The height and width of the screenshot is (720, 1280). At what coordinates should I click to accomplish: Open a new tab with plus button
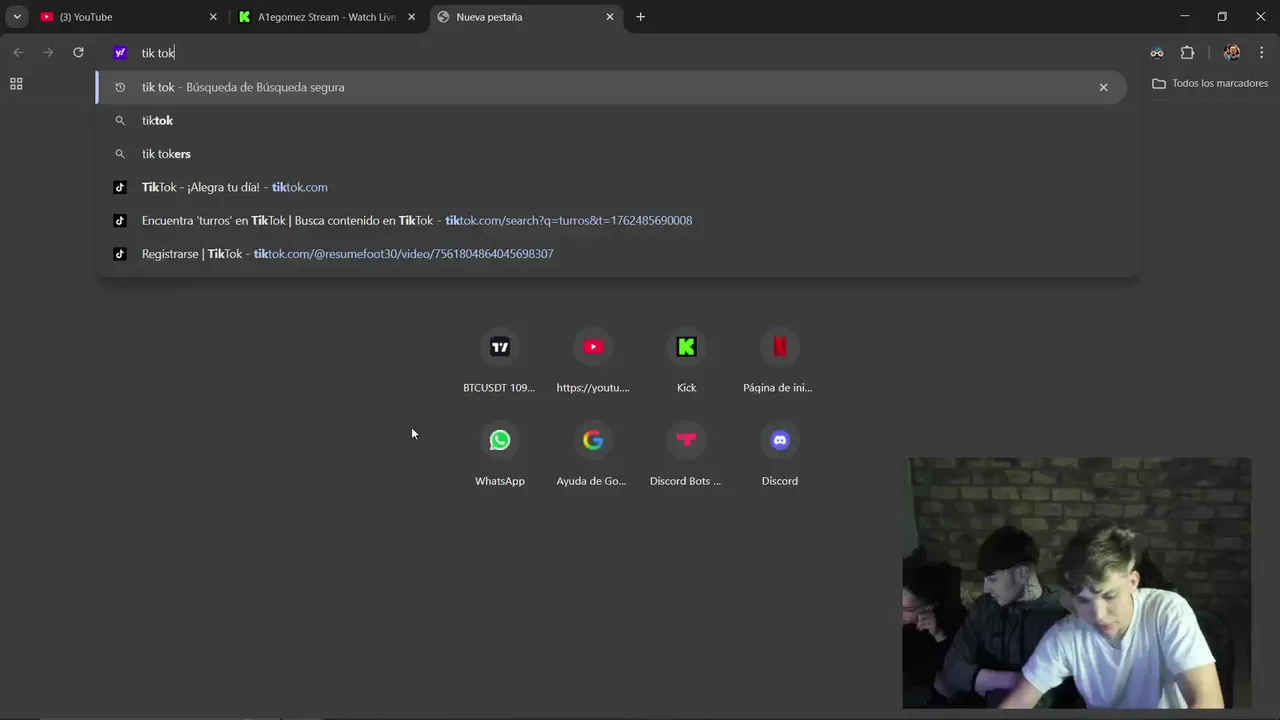coord(641,17)
